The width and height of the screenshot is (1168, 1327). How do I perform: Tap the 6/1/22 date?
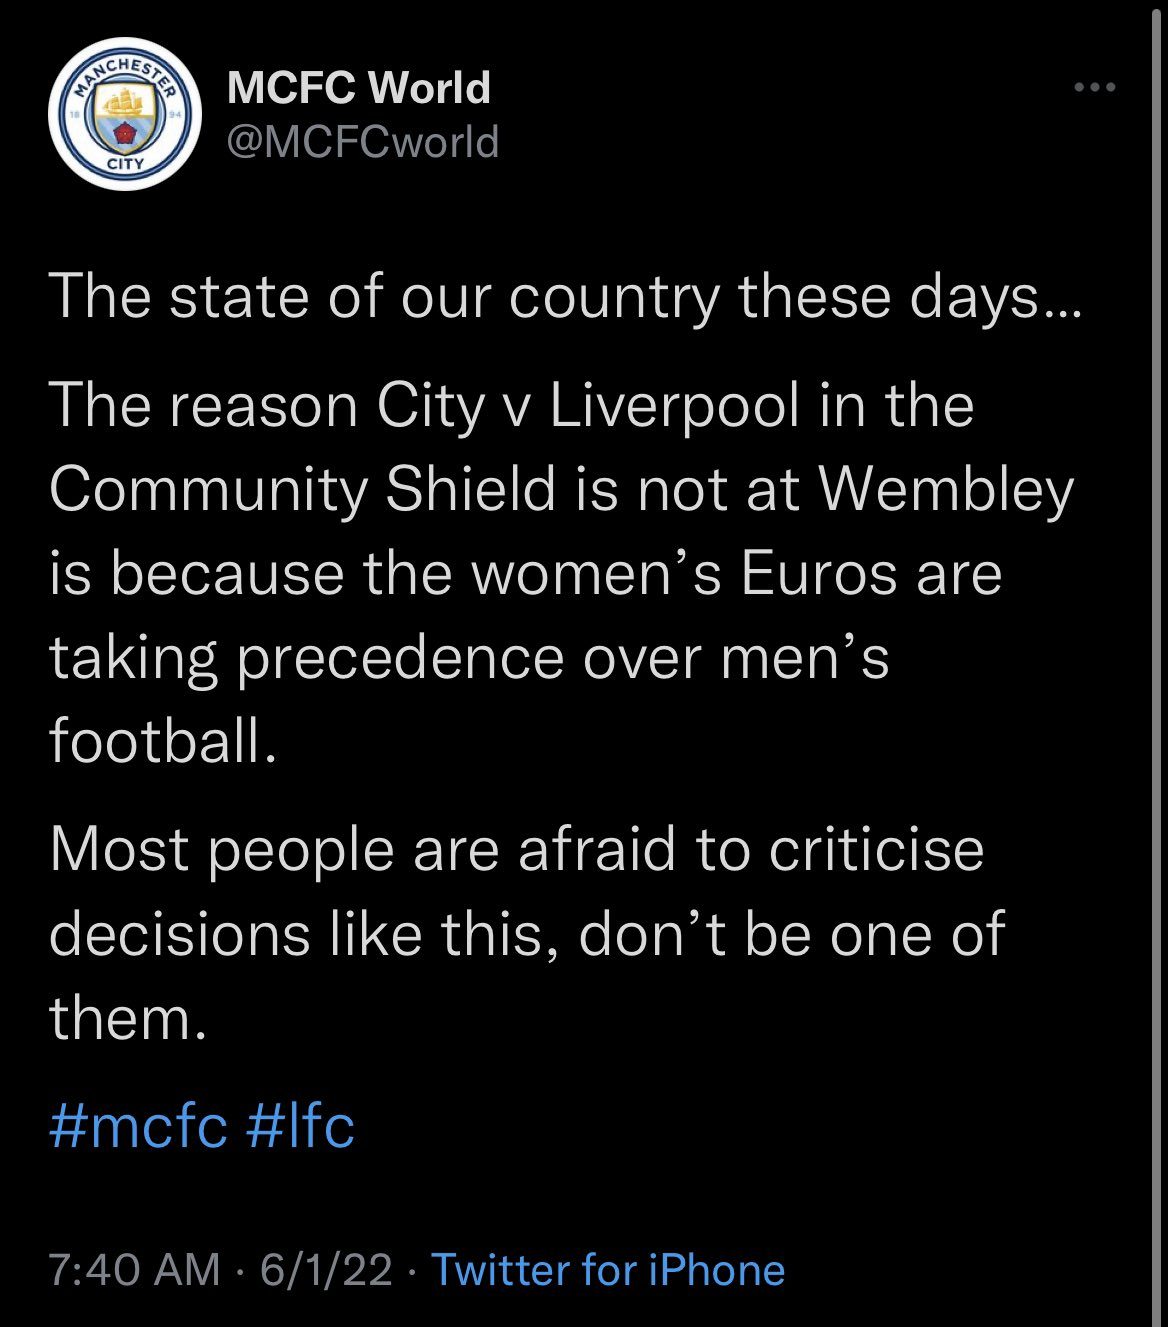[x=326, y=1270]
